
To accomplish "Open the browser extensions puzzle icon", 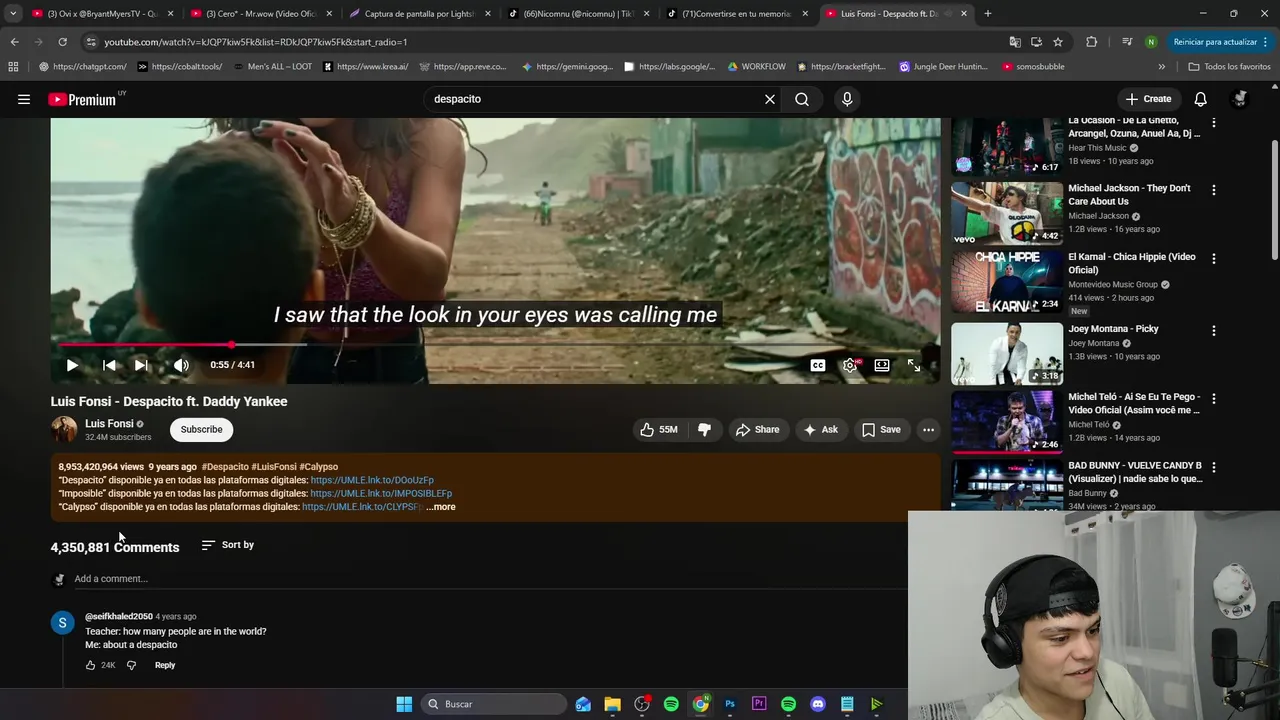I will [x=1091, y=42].
